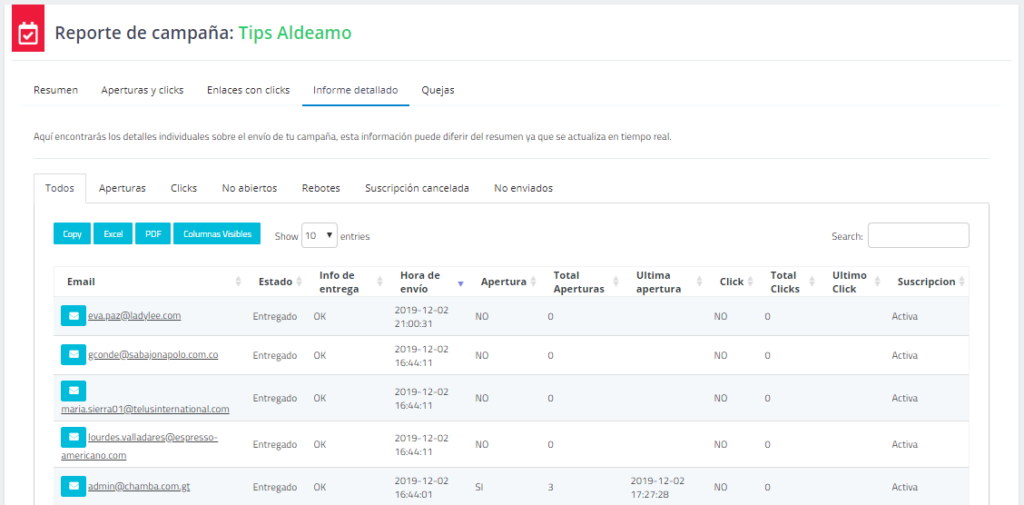Select the Rebotes filter tab
Image resolution: width=1024 pixels, height=505 pixels.
[321, 188]
